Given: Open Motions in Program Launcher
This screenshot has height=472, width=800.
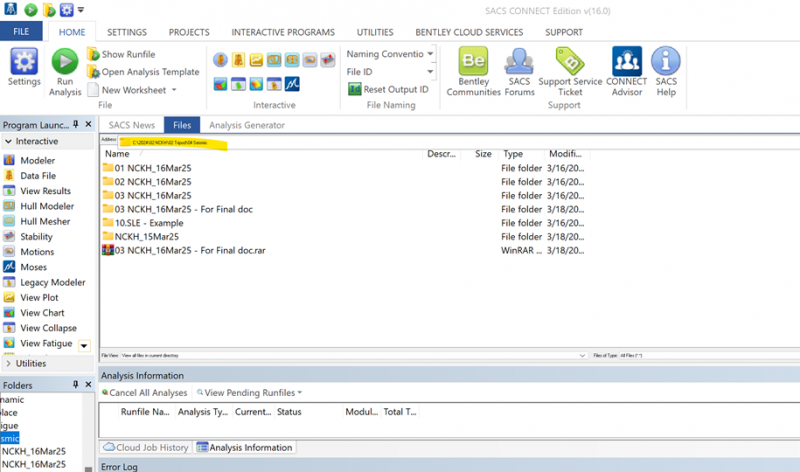Looking at the screenshot, I should coord(37,252).
